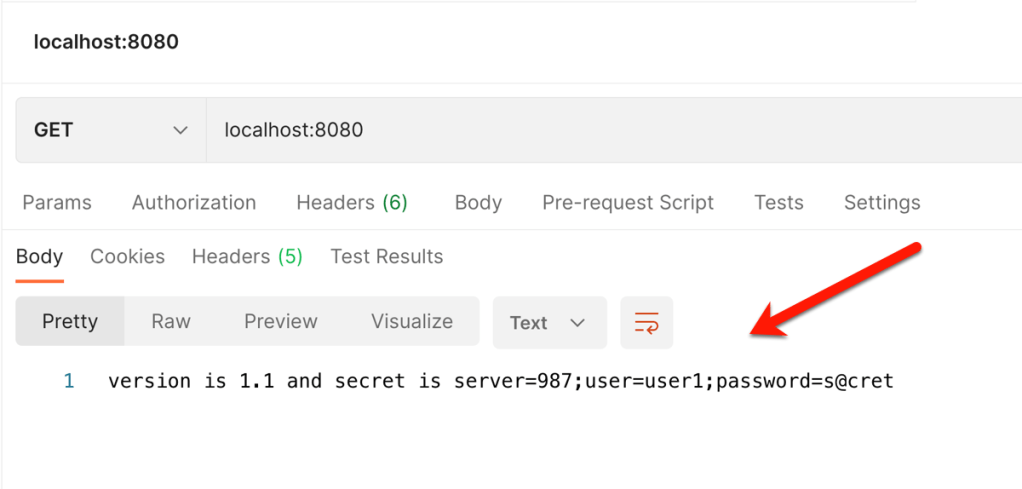Open the GET method dropdown
The image size is (1022, 489).
110,130
